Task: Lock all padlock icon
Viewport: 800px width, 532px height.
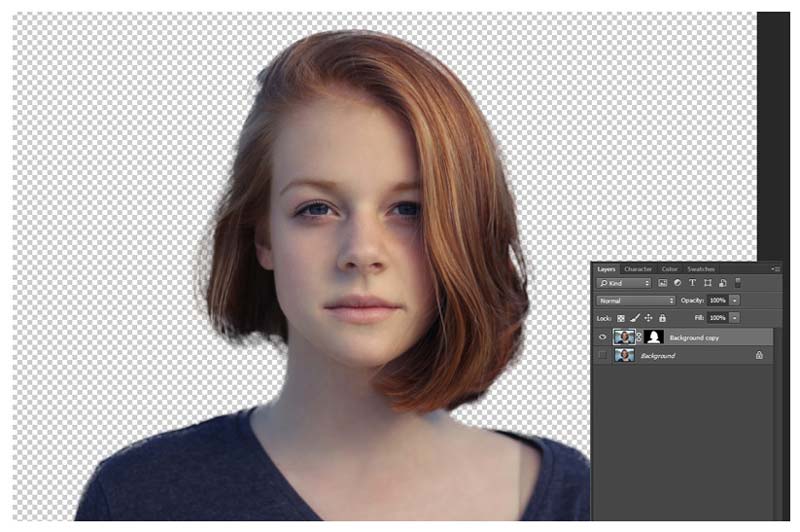Action: [662, 318]
